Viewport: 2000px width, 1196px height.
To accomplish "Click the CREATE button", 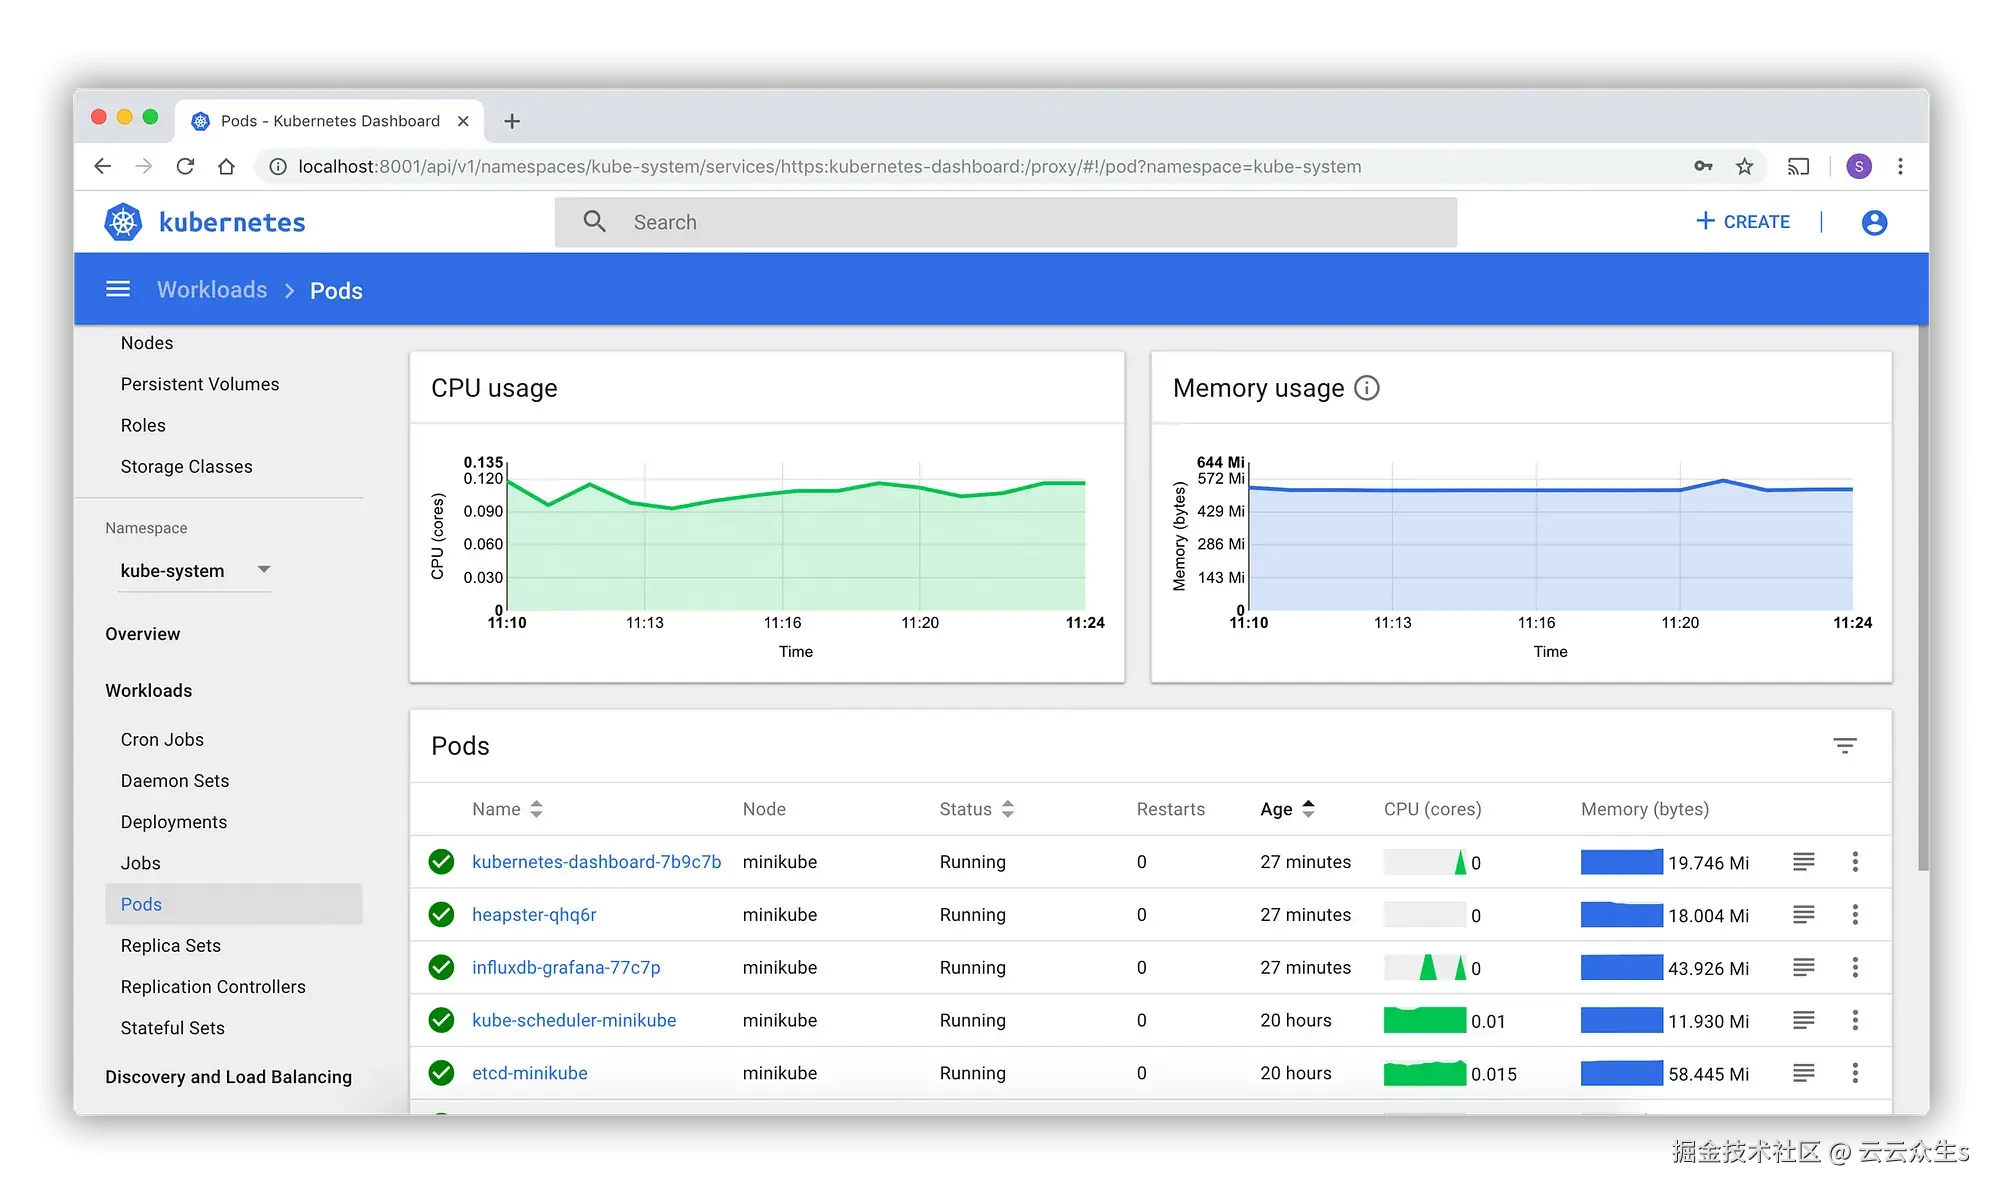I will (x=1743, y=222).
